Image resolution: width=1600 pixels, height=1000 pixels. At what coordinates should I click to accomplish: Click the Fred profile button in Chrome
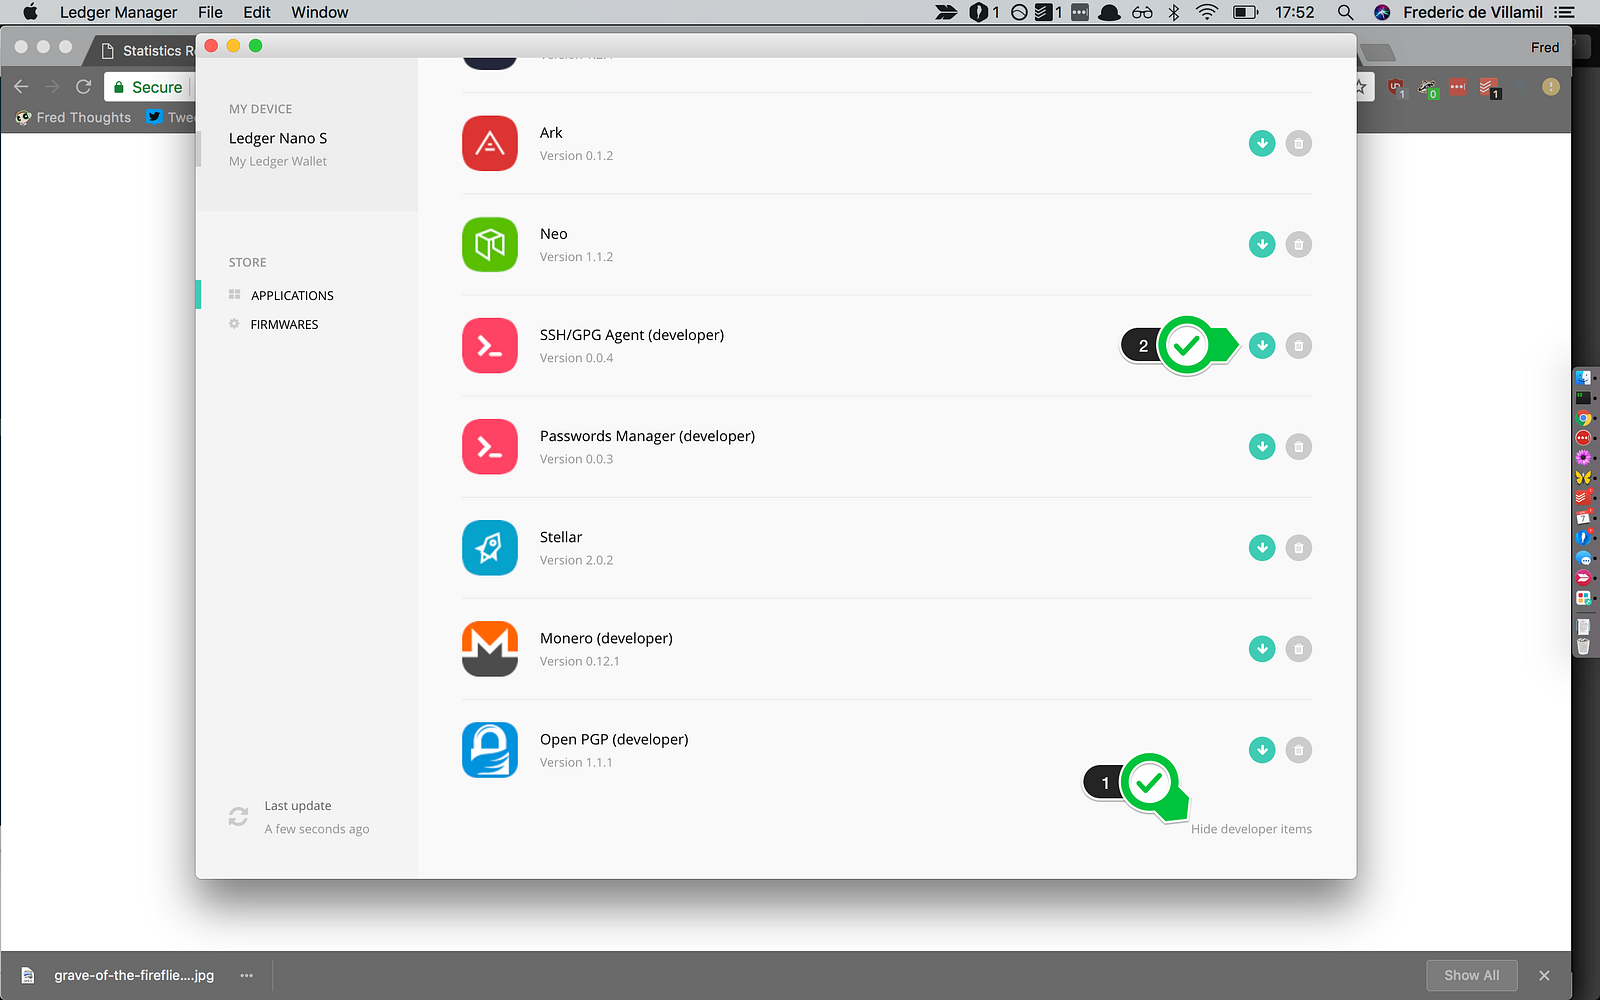point(1545,47)
